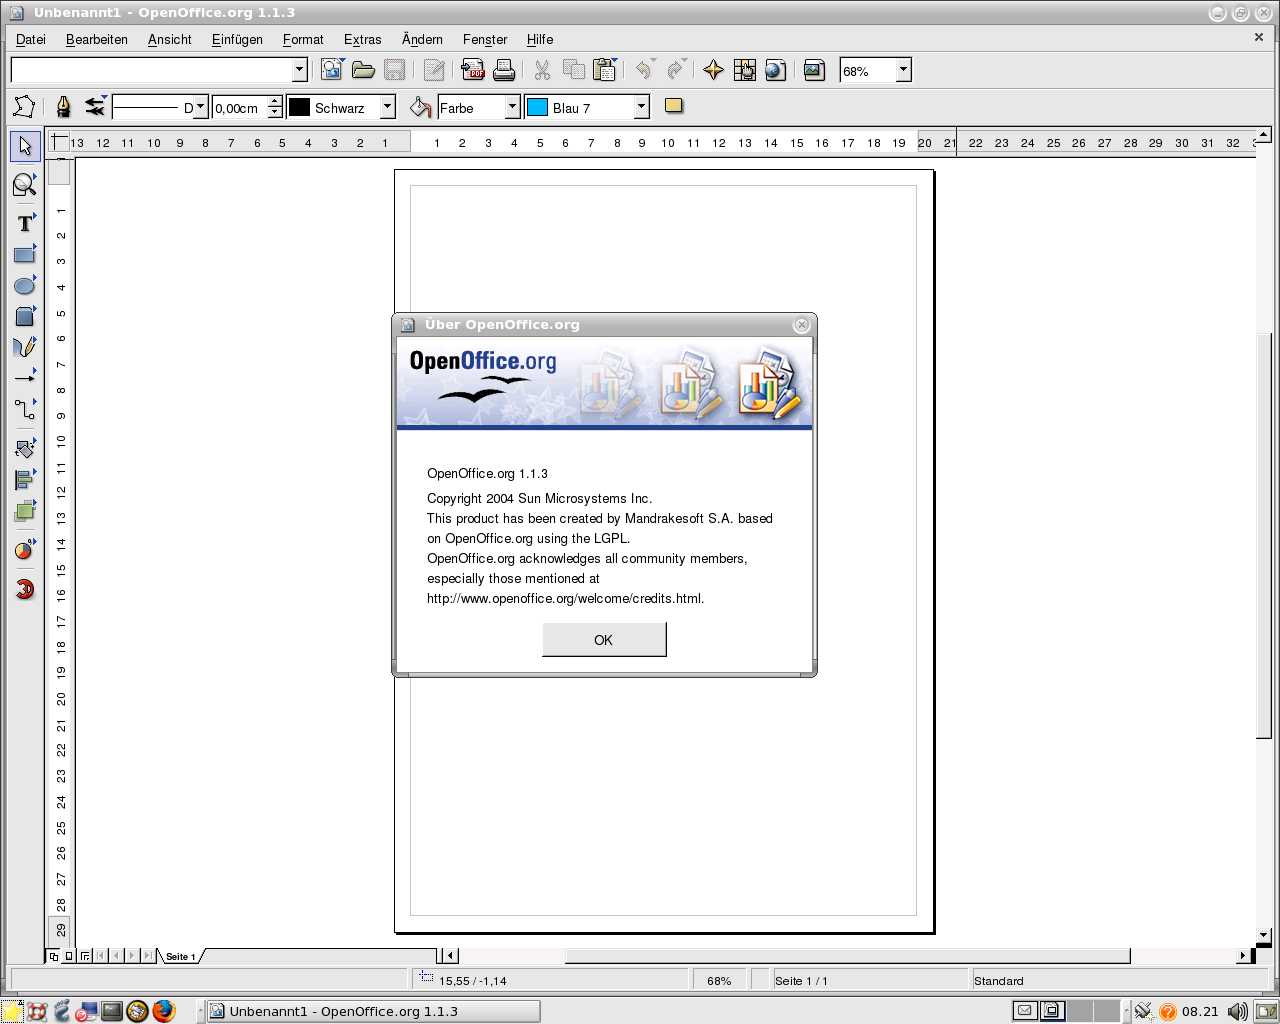The image size is (1280, 1024).
Task: Select the Ellipse drawing tool
Action: point(25,286)
